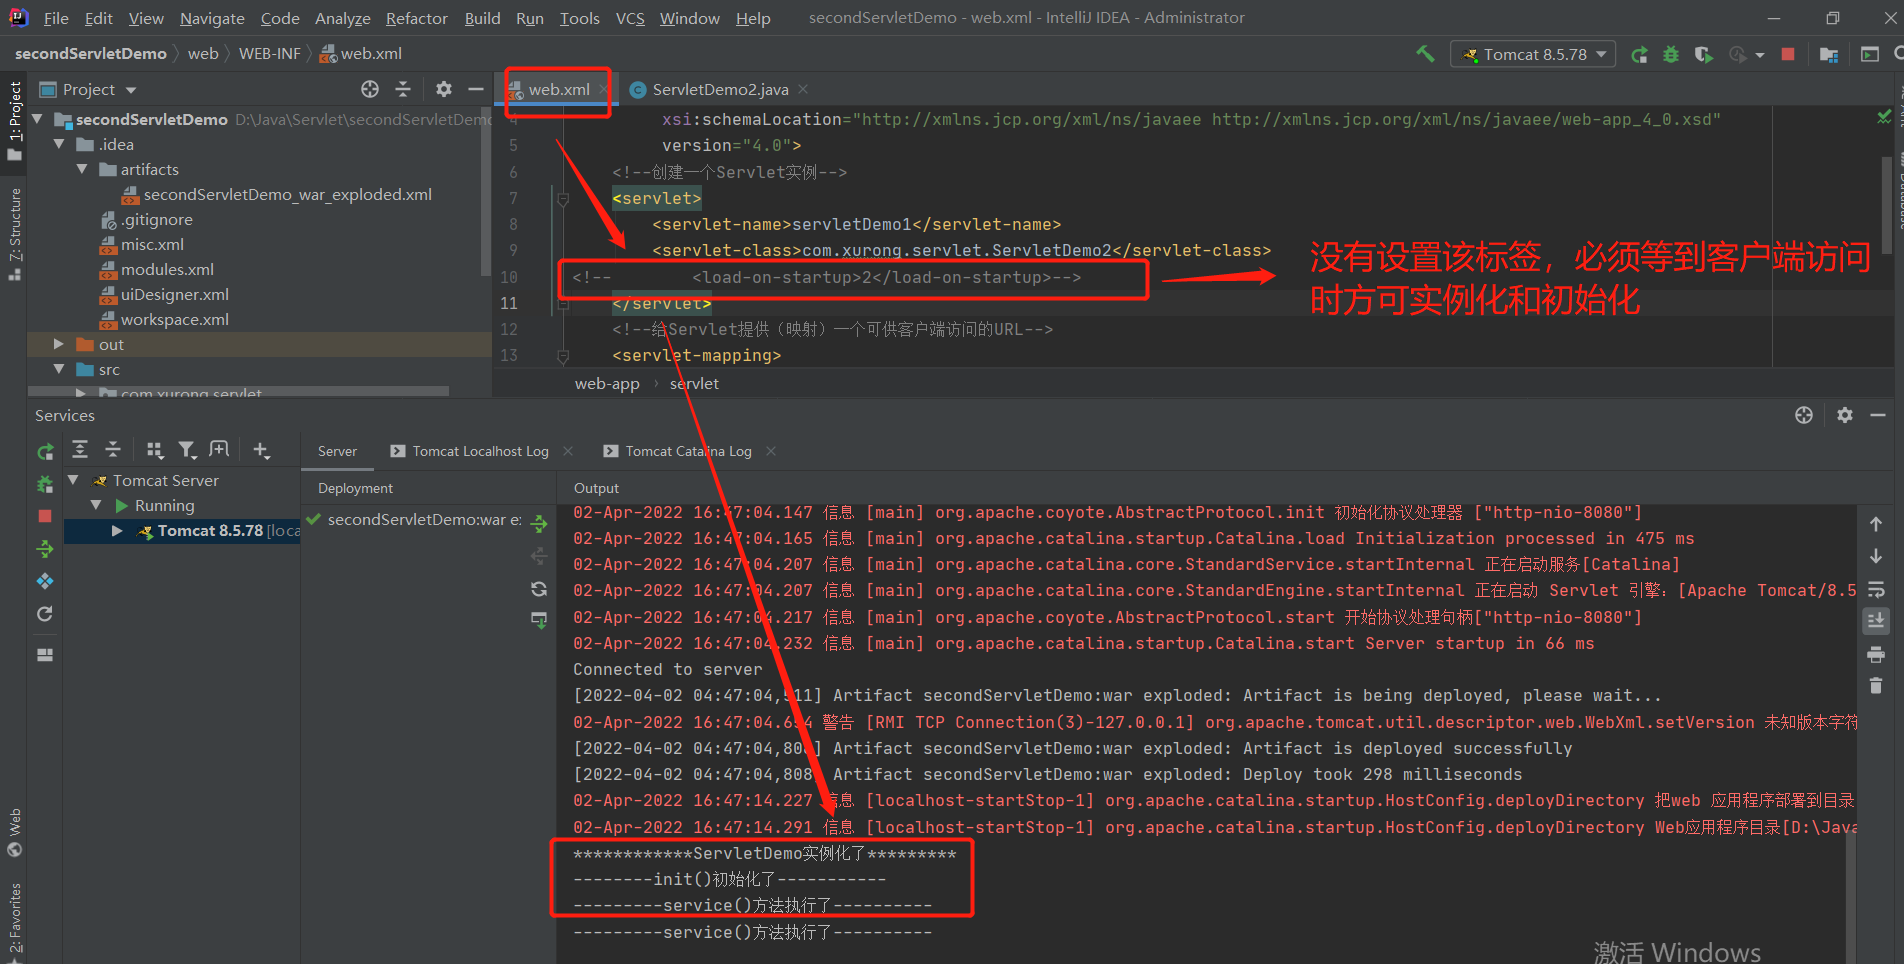Click the blue diamonds update application icon
This screenshot has height=964, width=1904.
pyautogui.click(x=45, y=581)
